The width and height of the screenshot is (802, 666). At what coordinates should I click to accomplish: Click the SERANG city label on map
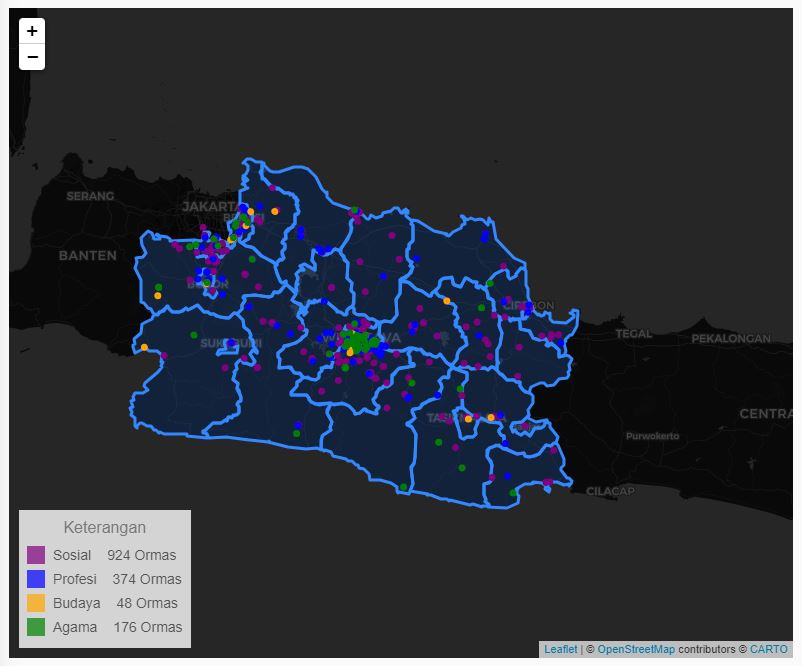[90, 196]
